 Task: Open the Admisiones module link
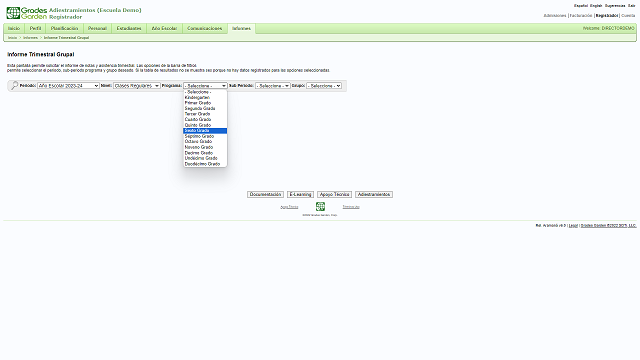point(555,16)
